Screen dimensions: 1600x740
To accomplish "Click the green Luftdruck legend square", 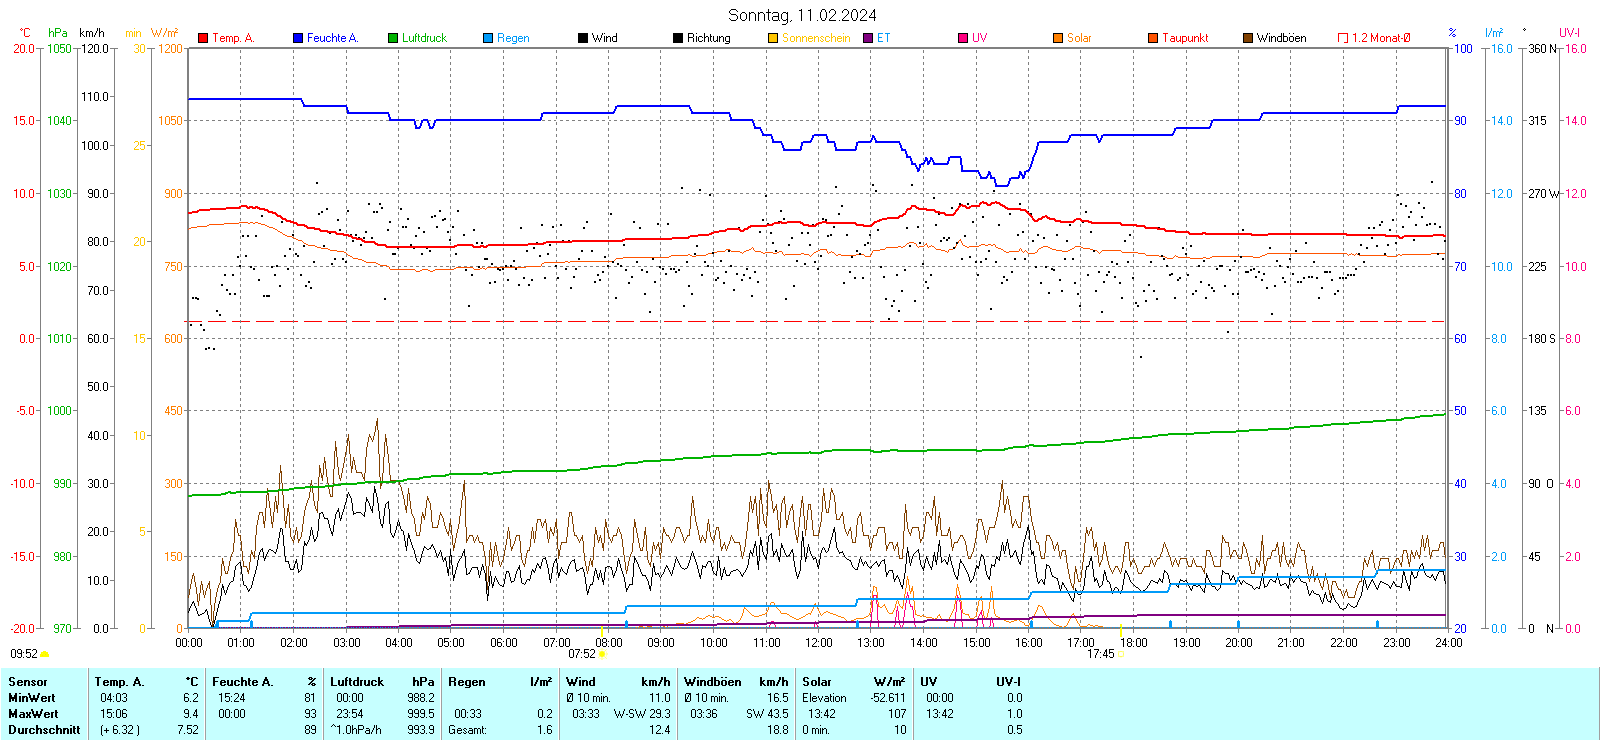I will [393, 38].
